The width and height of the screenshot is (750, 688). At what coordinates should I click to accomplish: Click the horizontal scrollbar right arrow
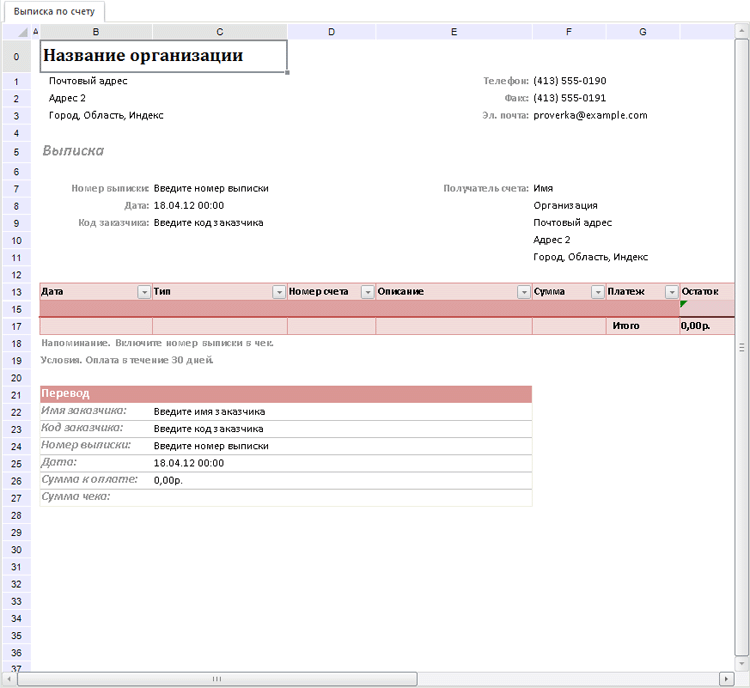tap(727, 679)
